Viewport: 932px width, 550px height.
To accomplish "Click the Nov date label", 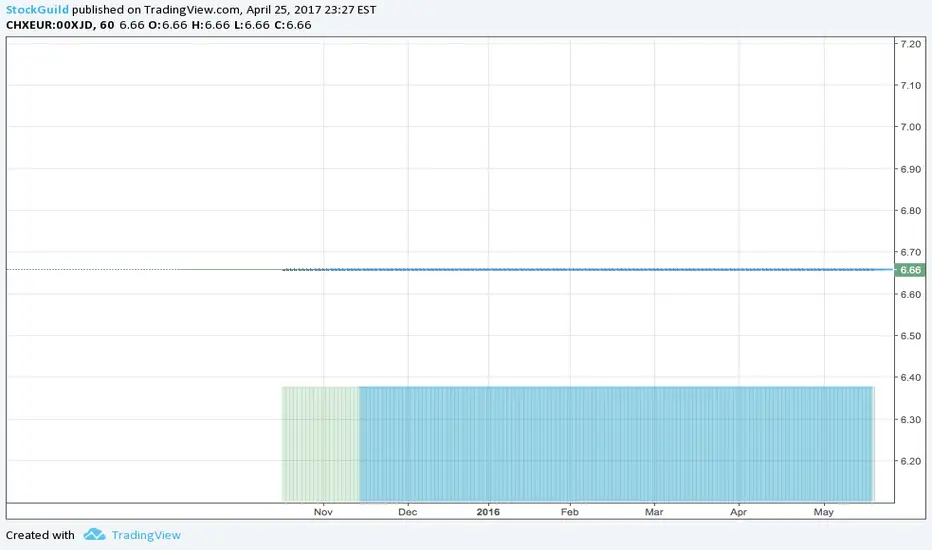I will point(323,512).
